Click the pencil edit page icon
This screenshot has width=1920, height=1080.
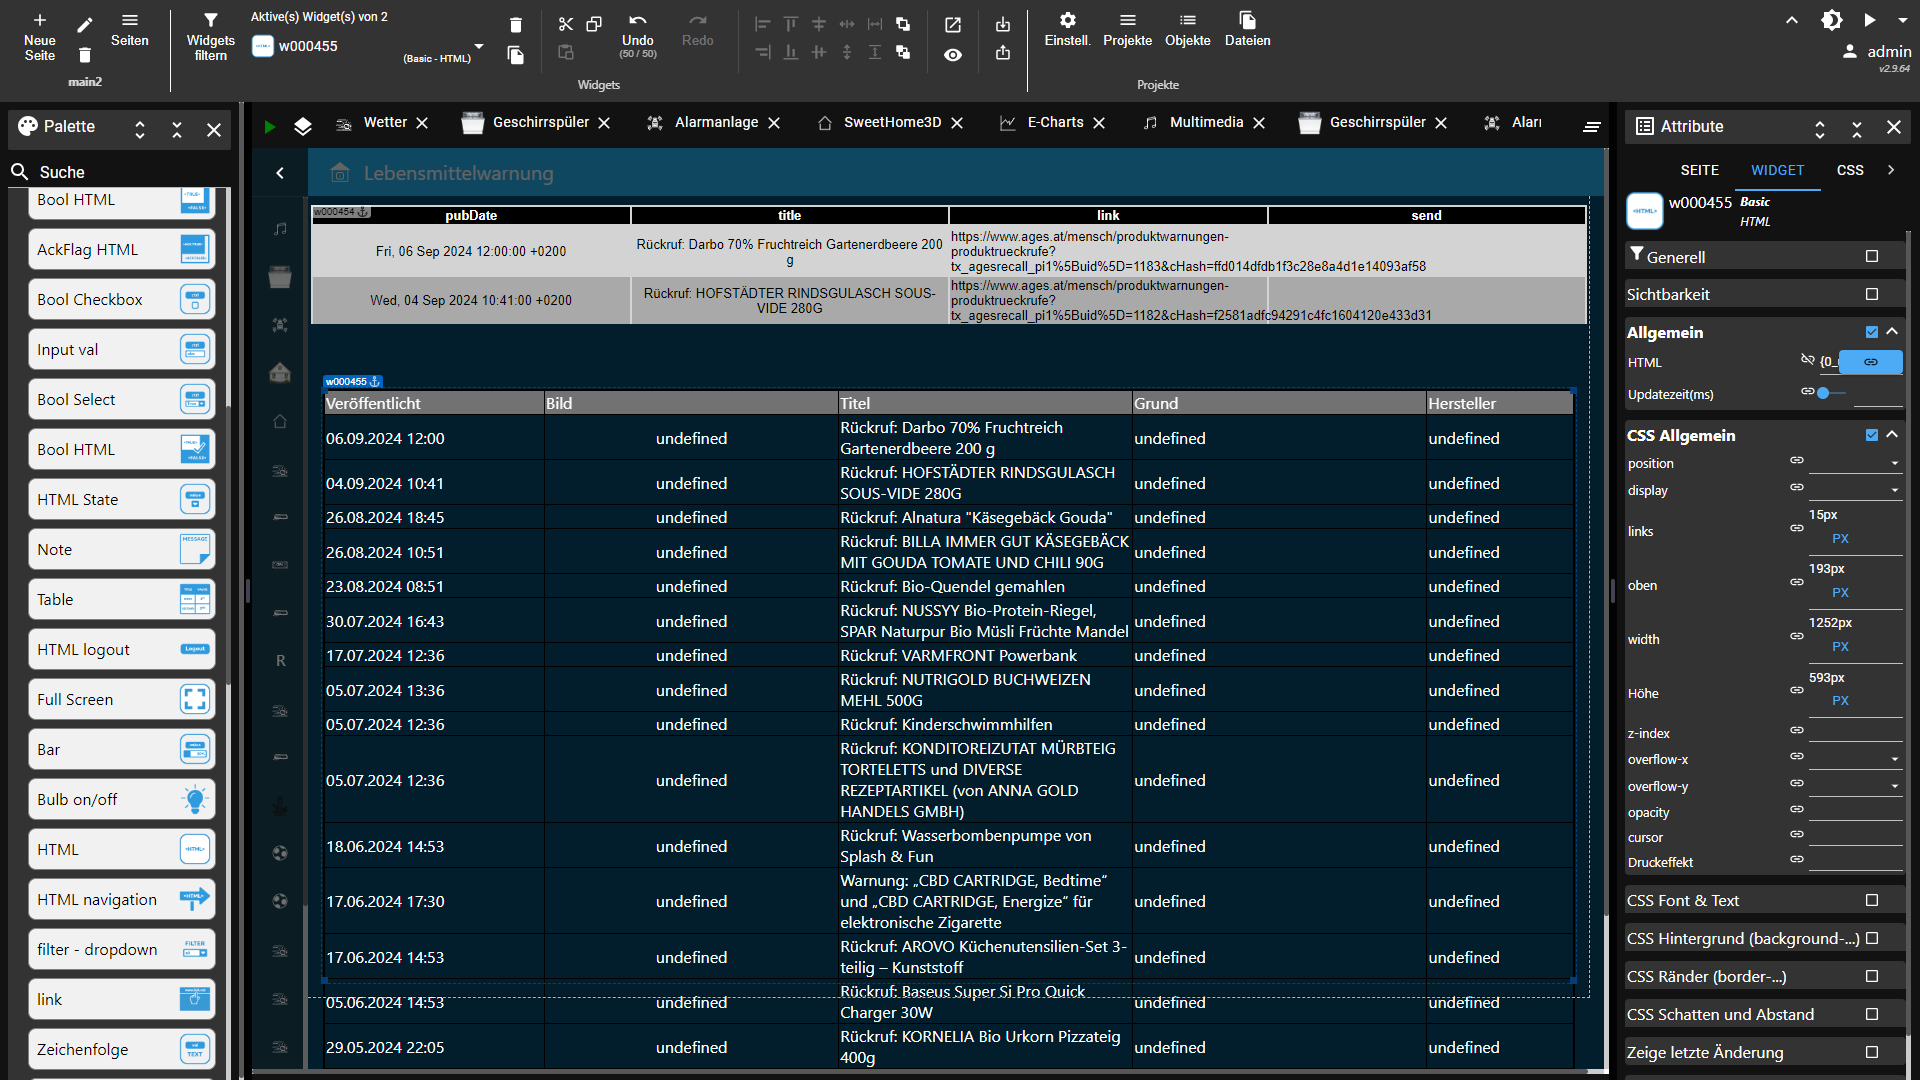(x=85, y=24)
